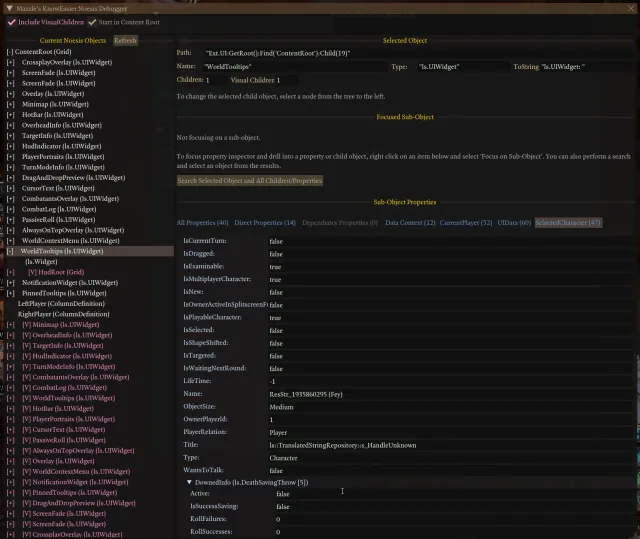640x539 pixels.
Task: Click the Path input field
Action: (418, 53)
